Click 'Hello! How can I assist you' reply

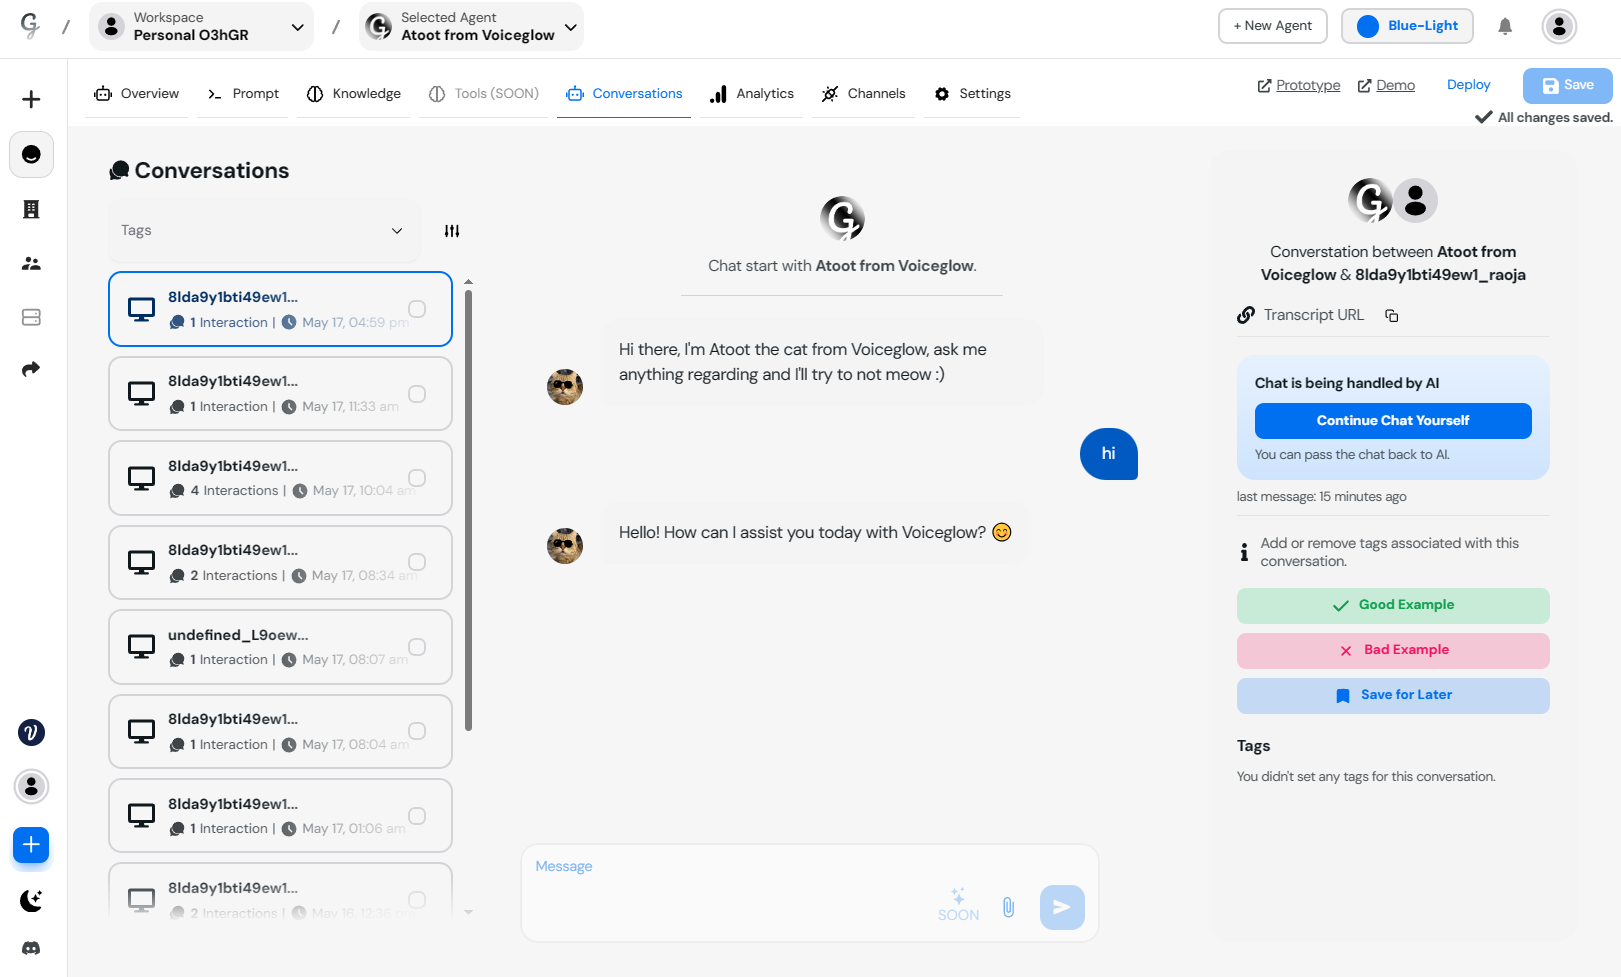coord(815,533)
